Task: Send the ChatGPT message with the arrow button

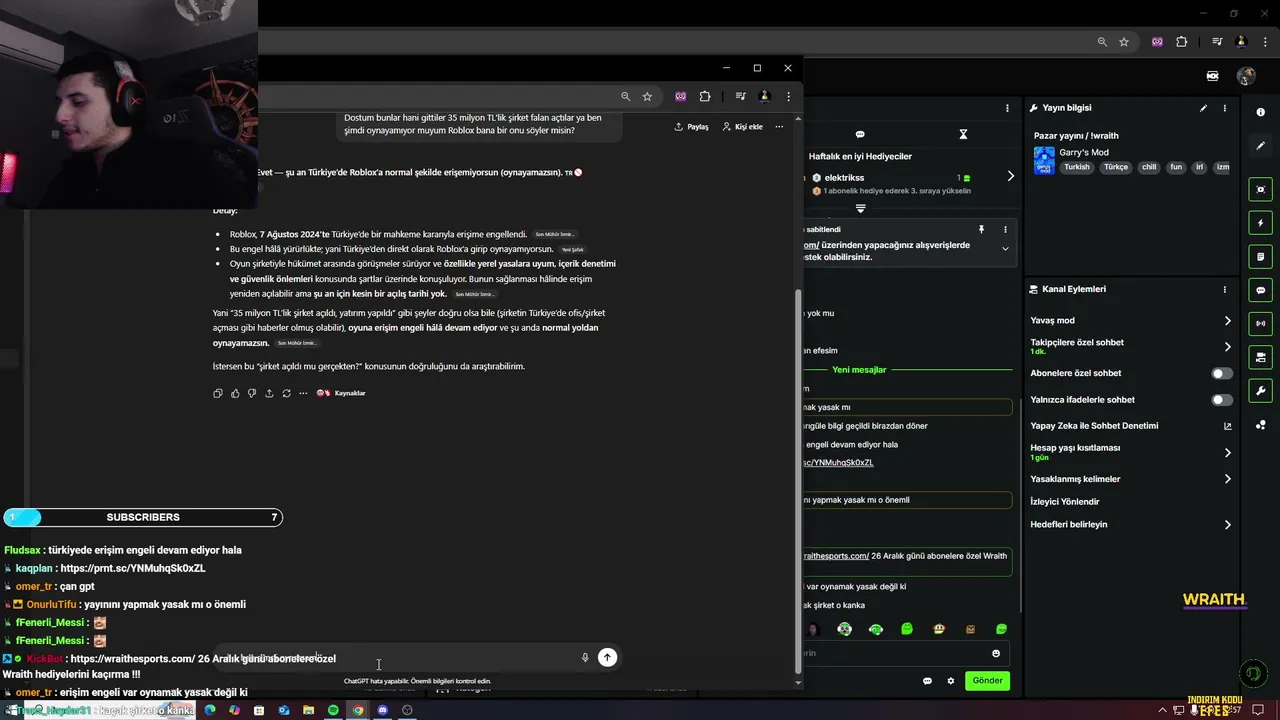Action: pos(607,657)
